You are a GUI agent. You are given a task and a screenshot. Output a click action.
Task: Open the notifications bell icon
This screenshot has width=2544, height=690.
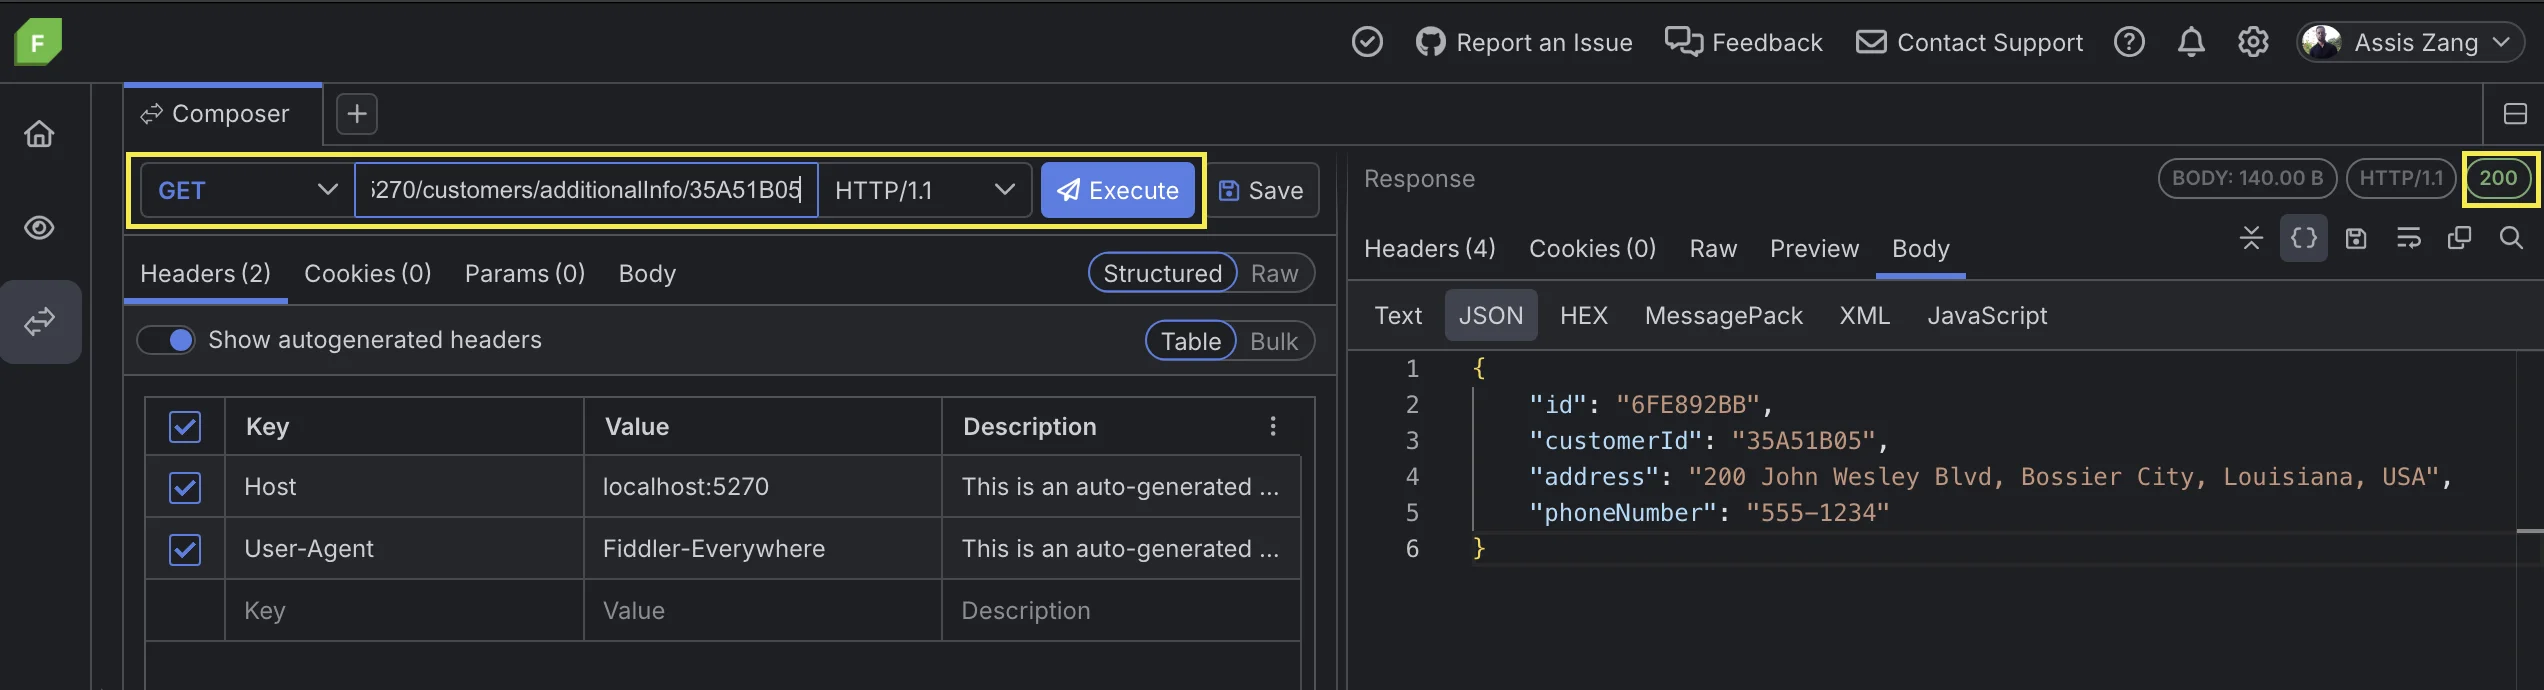click(x=2191, y=42)
